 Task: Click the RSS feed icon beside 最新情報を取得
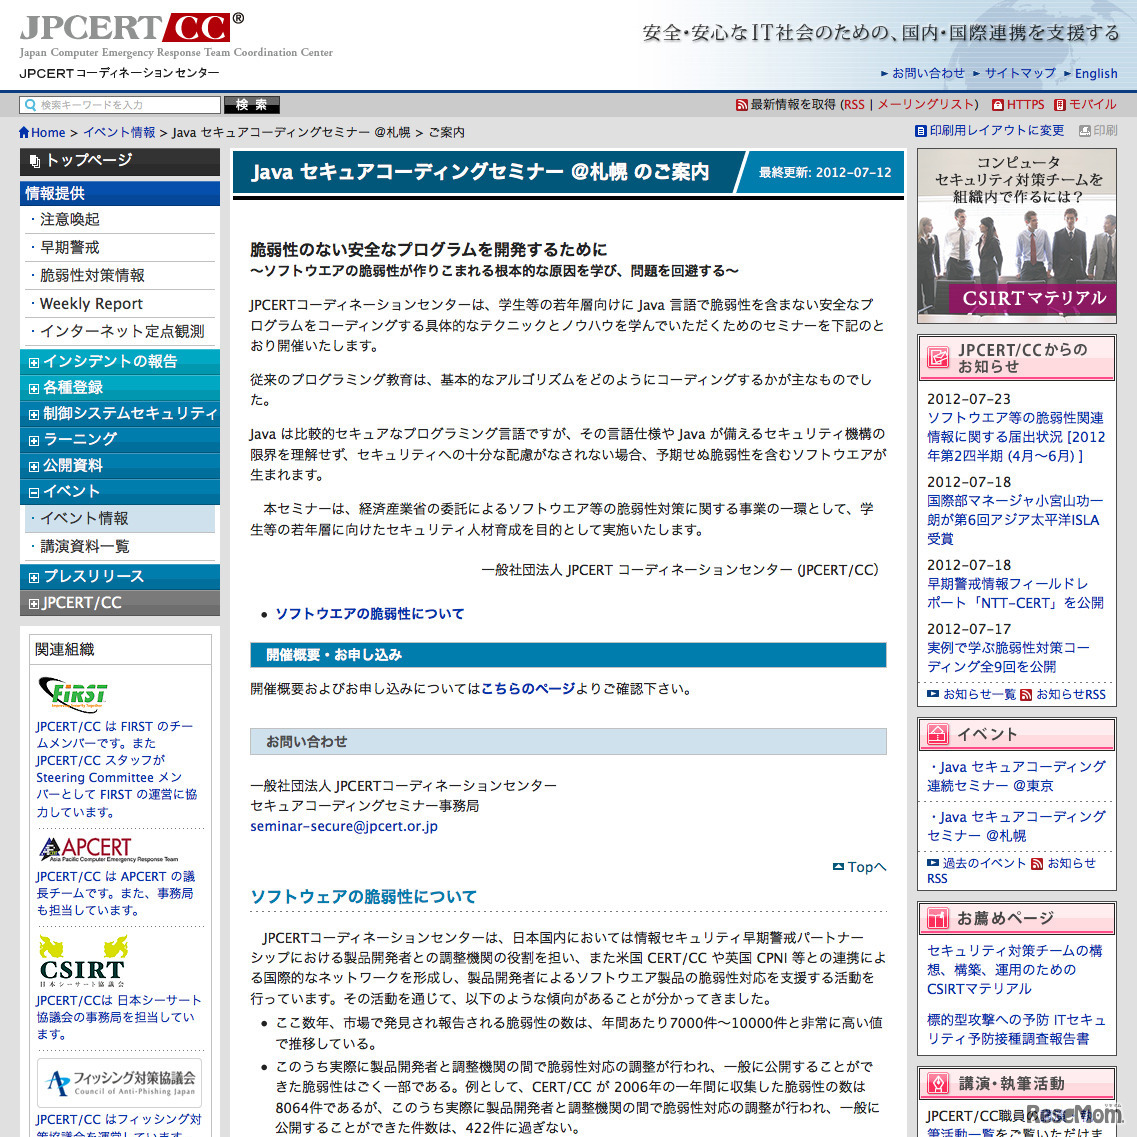tap(742, 105)
